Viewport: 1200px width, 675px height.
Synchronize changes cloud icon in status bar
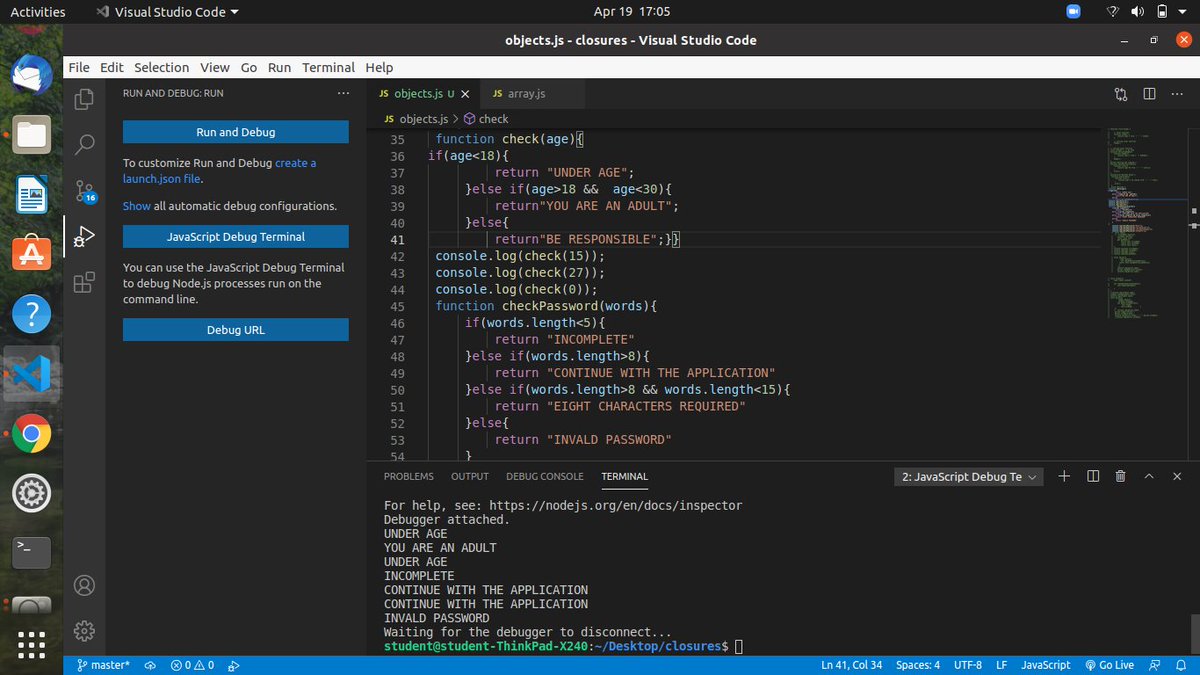coord(151,665)
